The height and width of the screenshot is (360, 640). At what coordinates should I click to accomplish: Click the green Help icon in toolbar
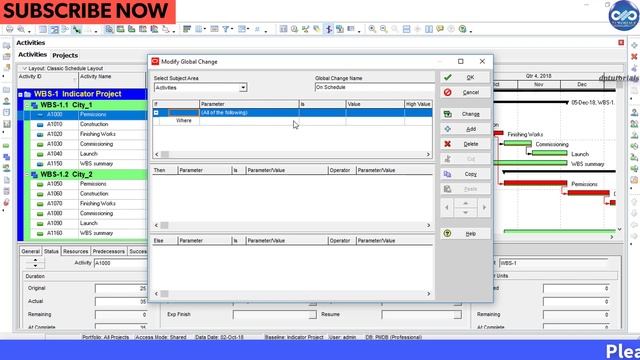click(462, 29)
